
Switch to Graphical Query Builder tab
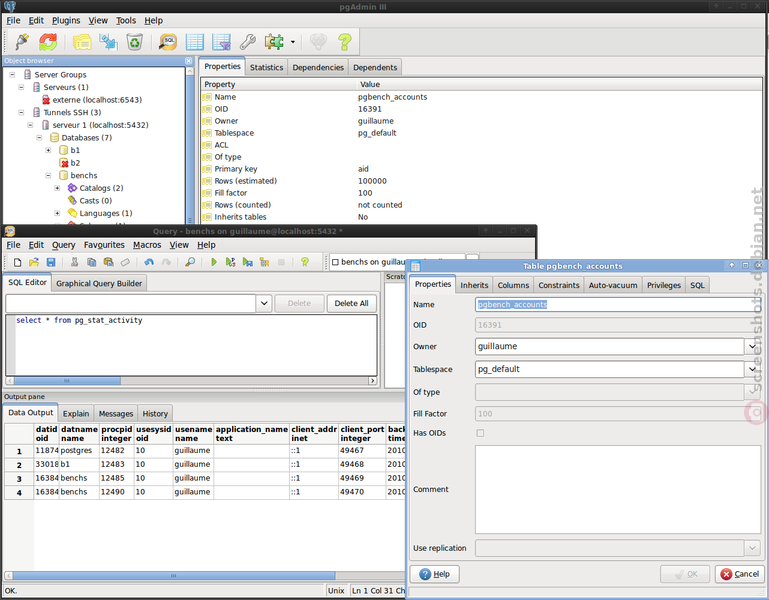coord(99,284)
